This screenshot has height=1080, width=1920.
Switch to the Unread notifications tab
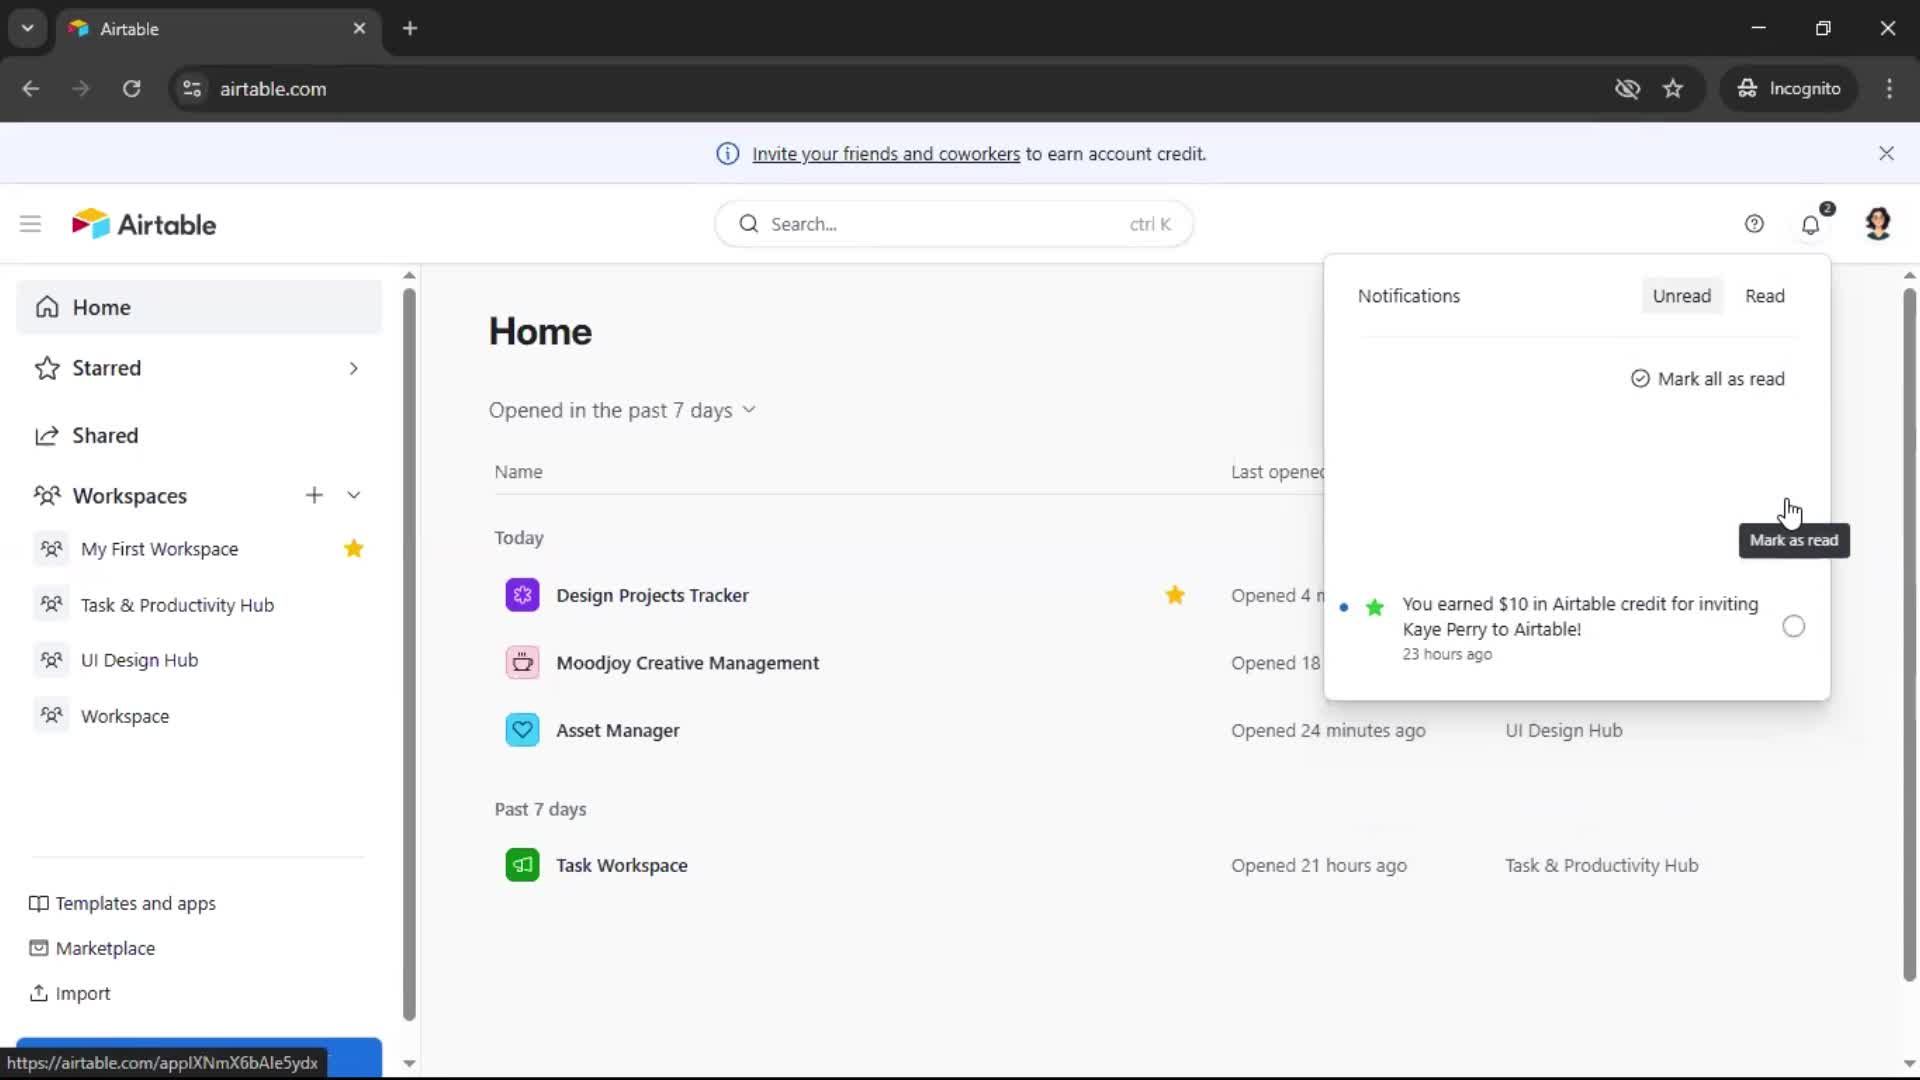click(x=1681, y=296)
